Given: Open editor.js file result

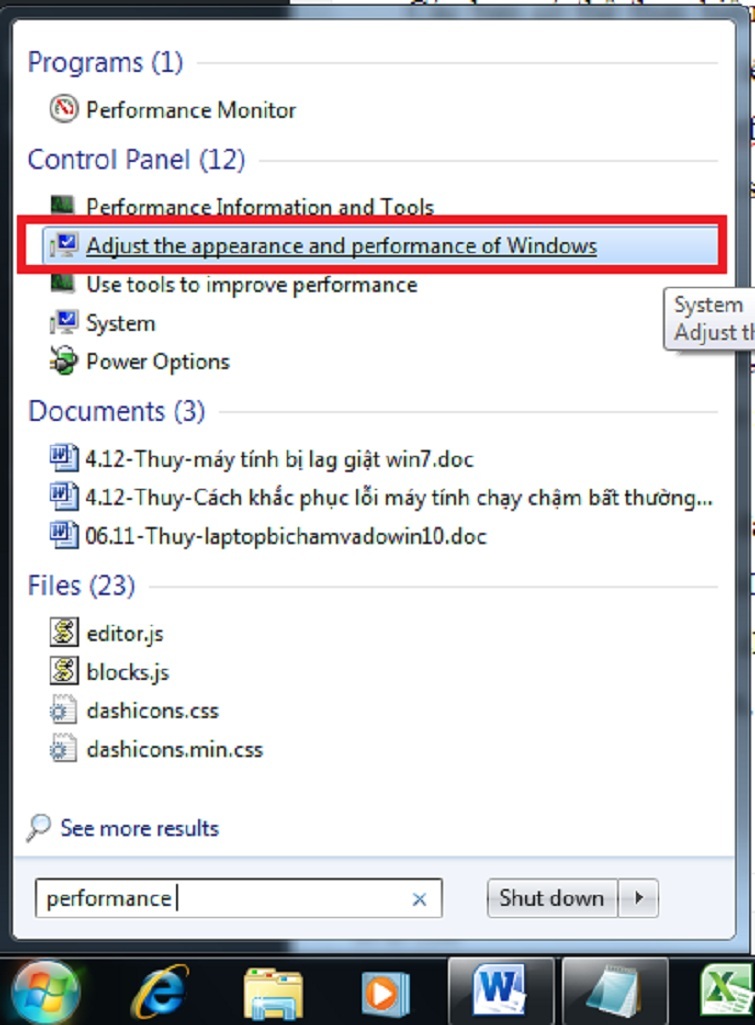Looking at the screenshot, I should pos(107,633).
